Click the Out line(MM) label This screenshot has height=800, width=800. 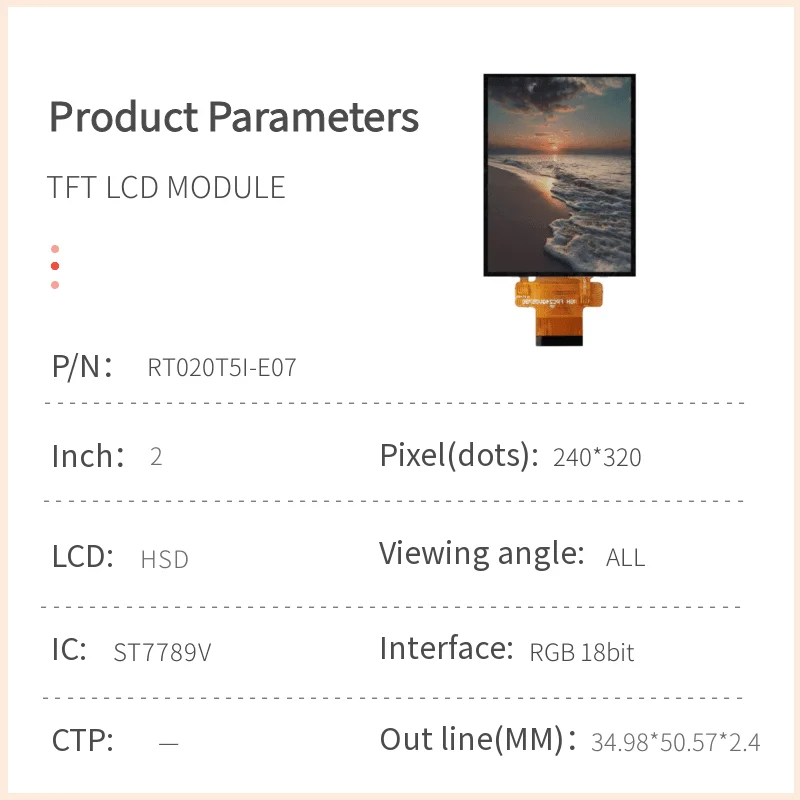478,741
